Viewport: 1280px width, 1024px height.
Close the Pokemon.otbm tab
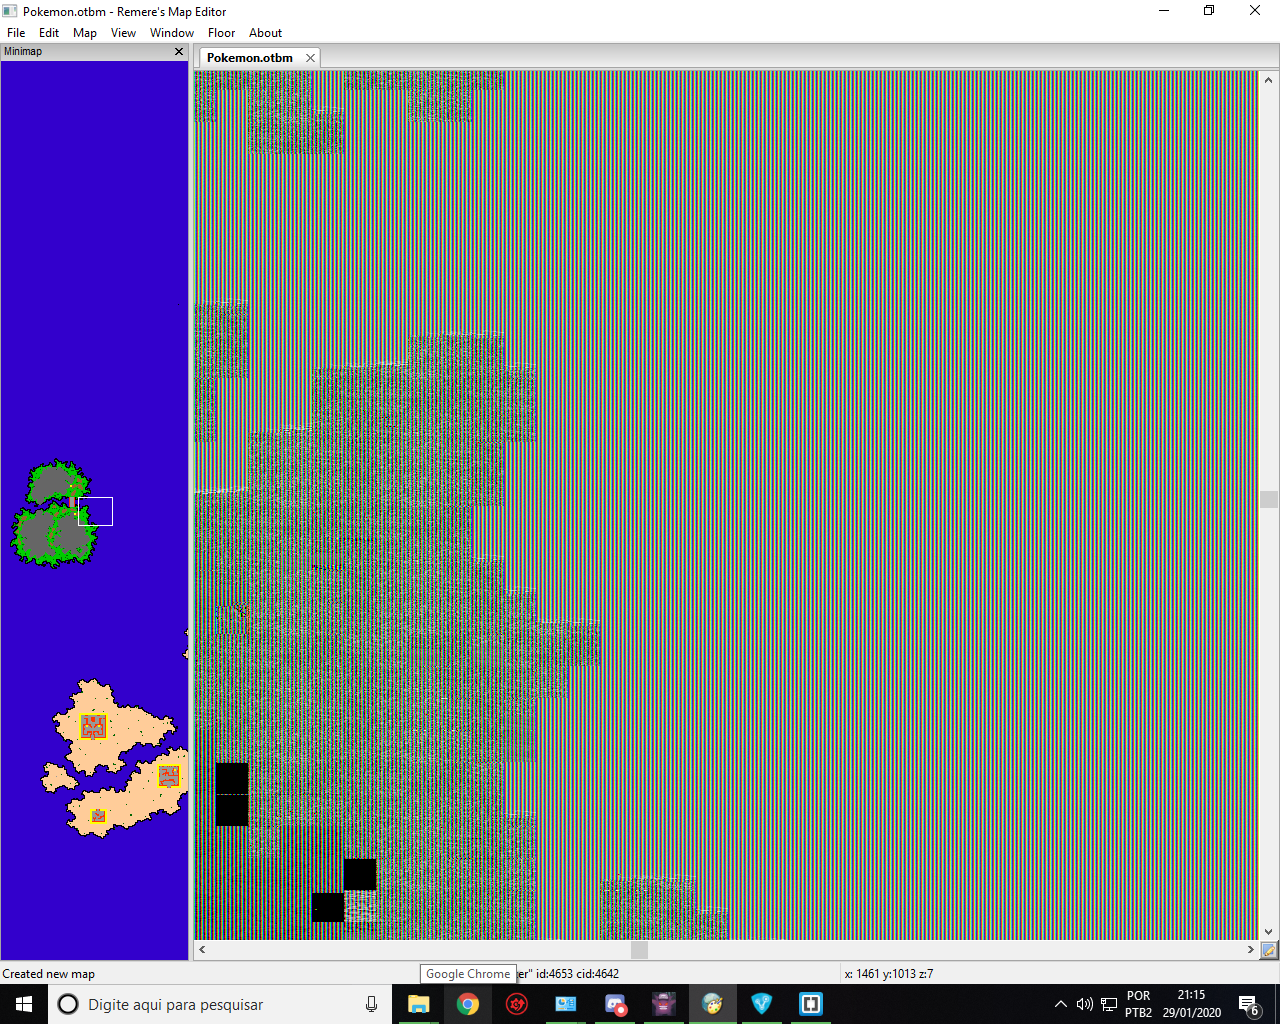tap(310, 58)
